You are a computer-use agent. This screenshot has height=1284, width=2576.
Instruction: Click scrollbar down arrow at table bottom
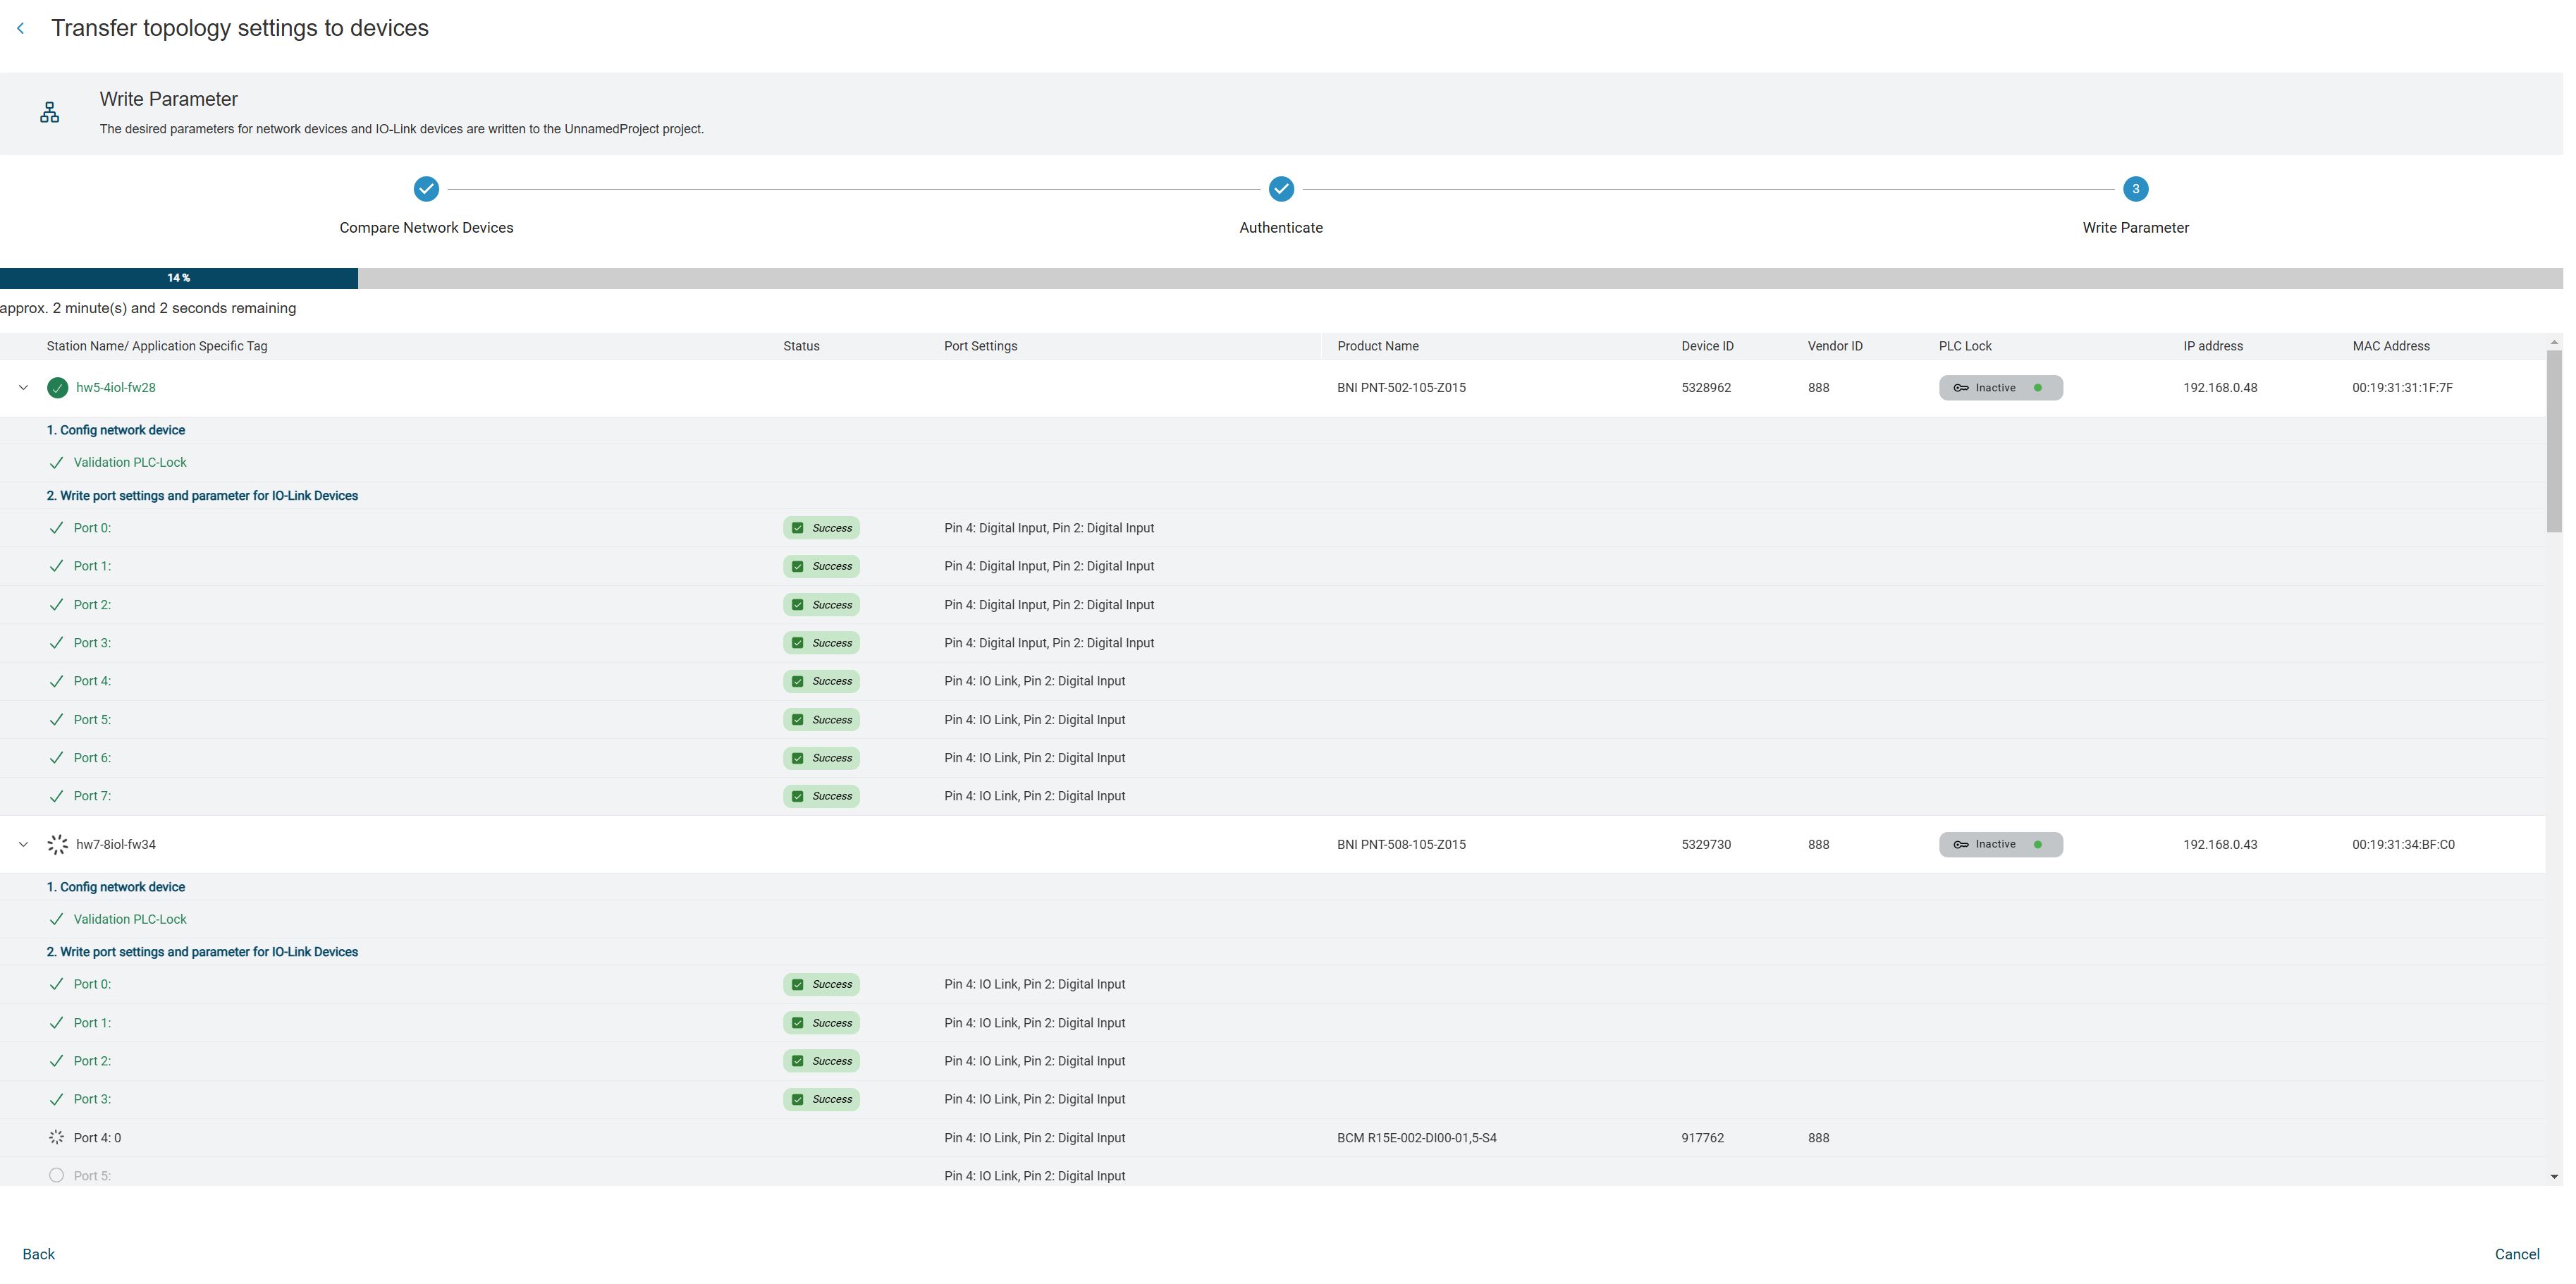(x=2554, y=1177)
